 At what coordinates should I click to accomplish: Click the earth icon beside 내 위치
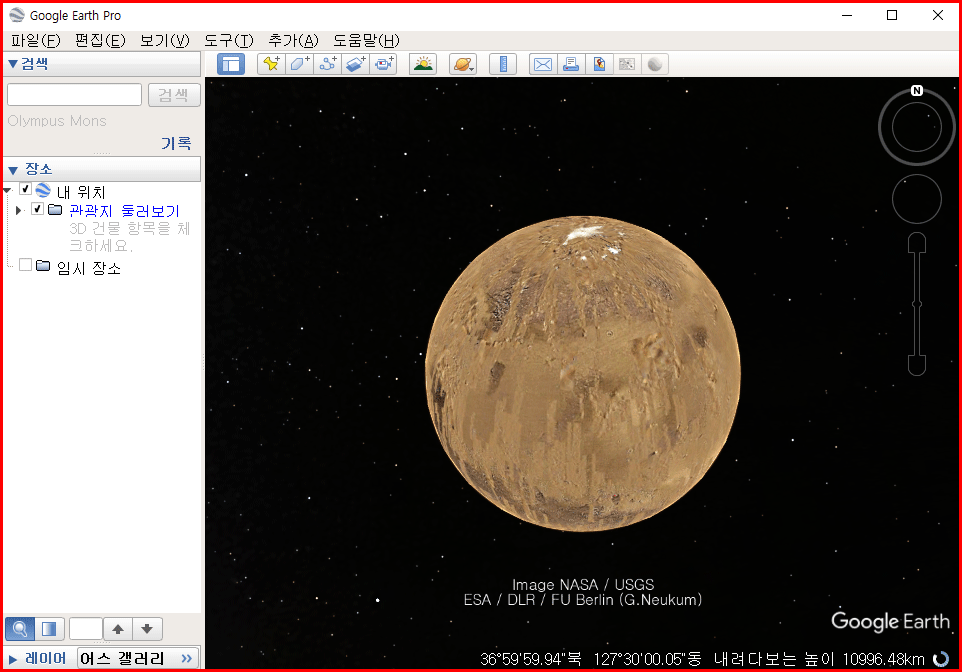43,190
